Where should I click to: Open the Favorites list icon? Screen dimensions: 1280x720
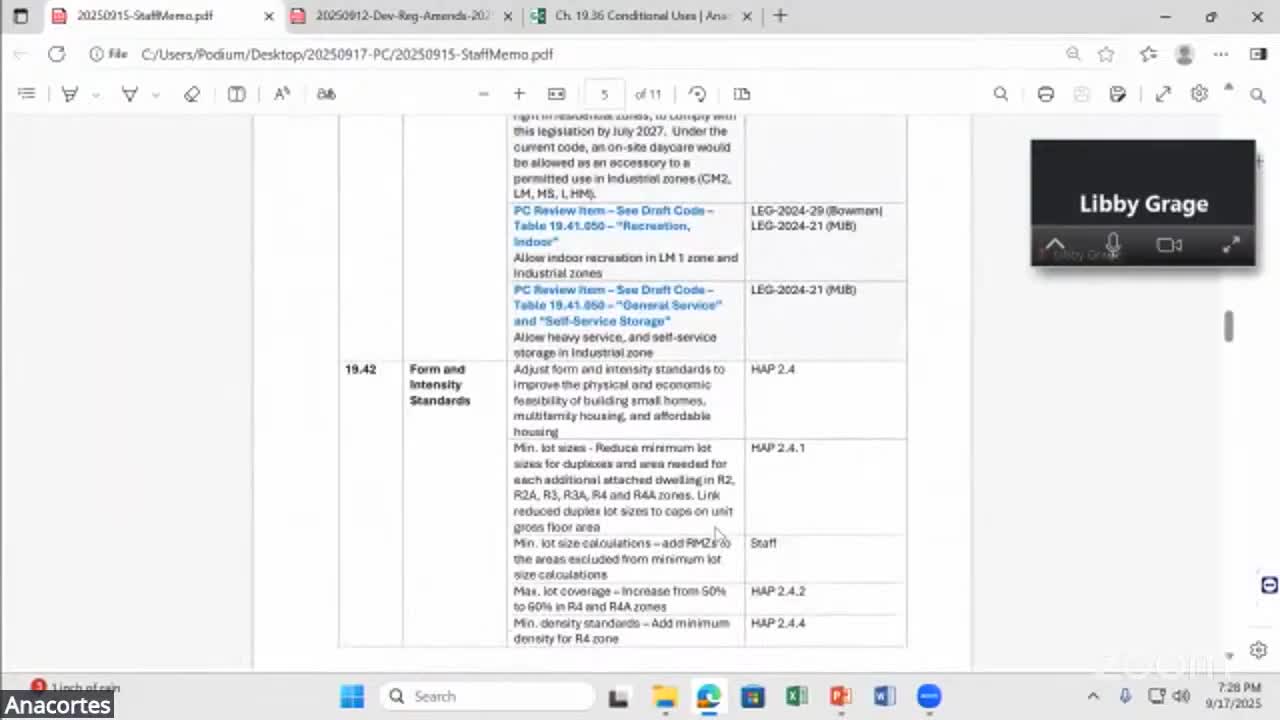(x=1148, y=54)
